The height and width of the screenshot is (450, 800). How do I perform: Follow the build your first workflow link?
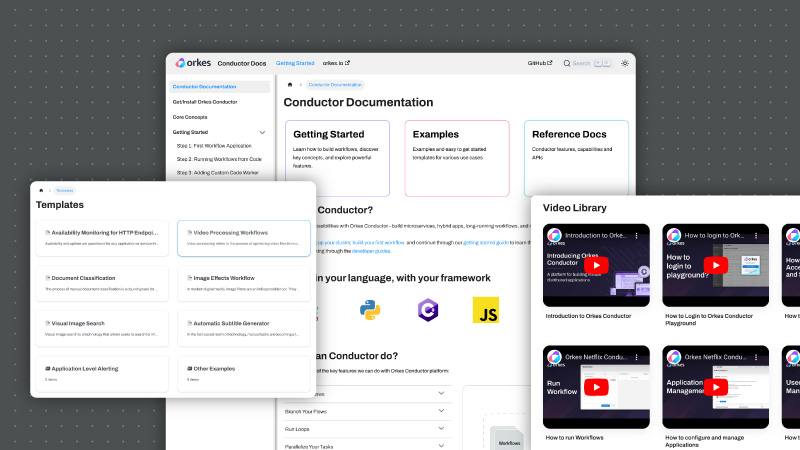point(378,243)
